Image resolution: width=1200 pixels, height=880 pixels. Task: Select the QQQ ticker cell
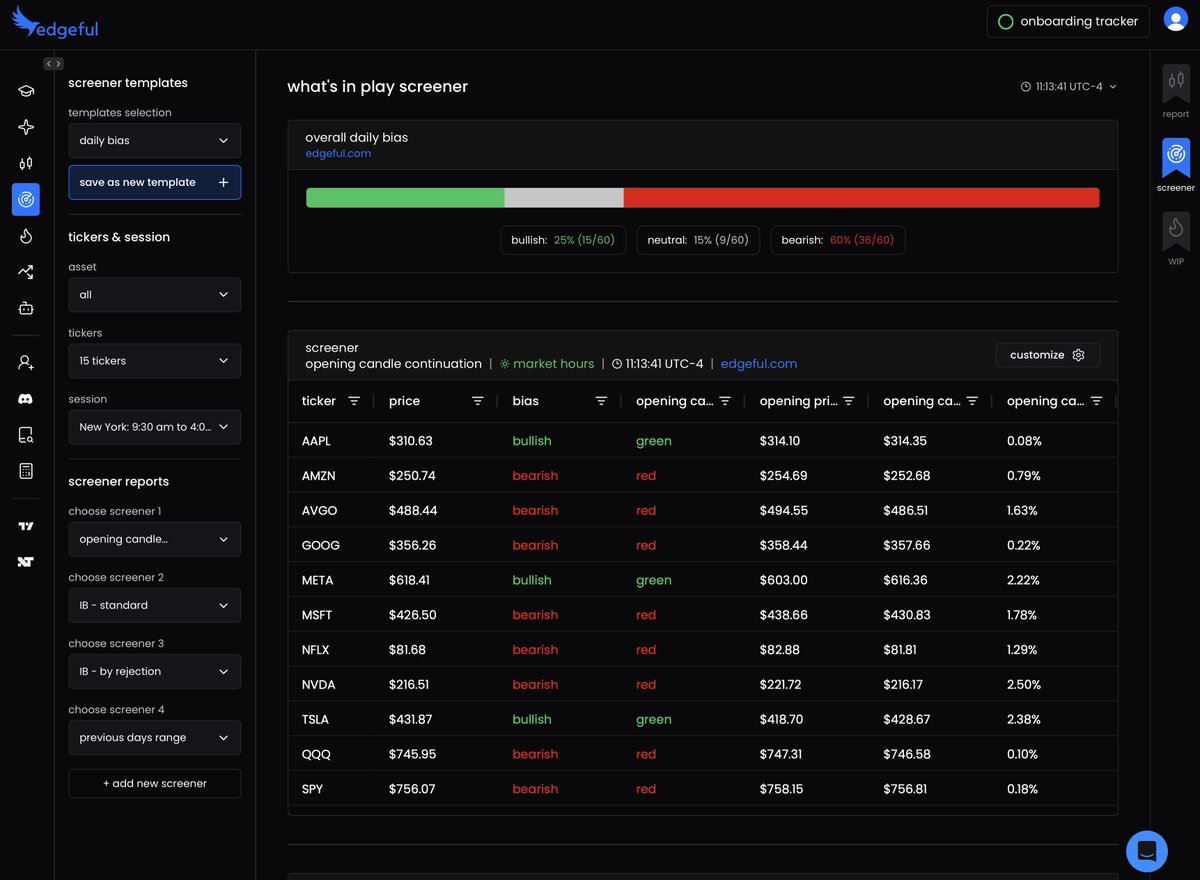[316, 755]
